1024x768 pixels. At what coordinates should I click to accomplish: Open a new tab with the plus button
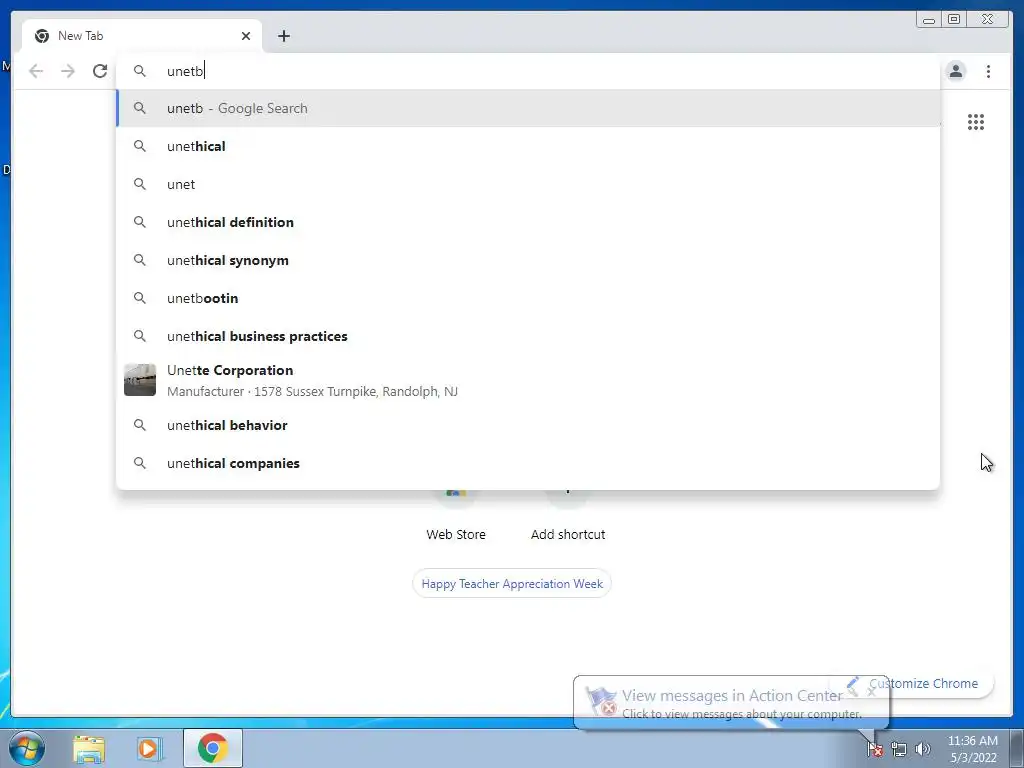click(283, 36)
